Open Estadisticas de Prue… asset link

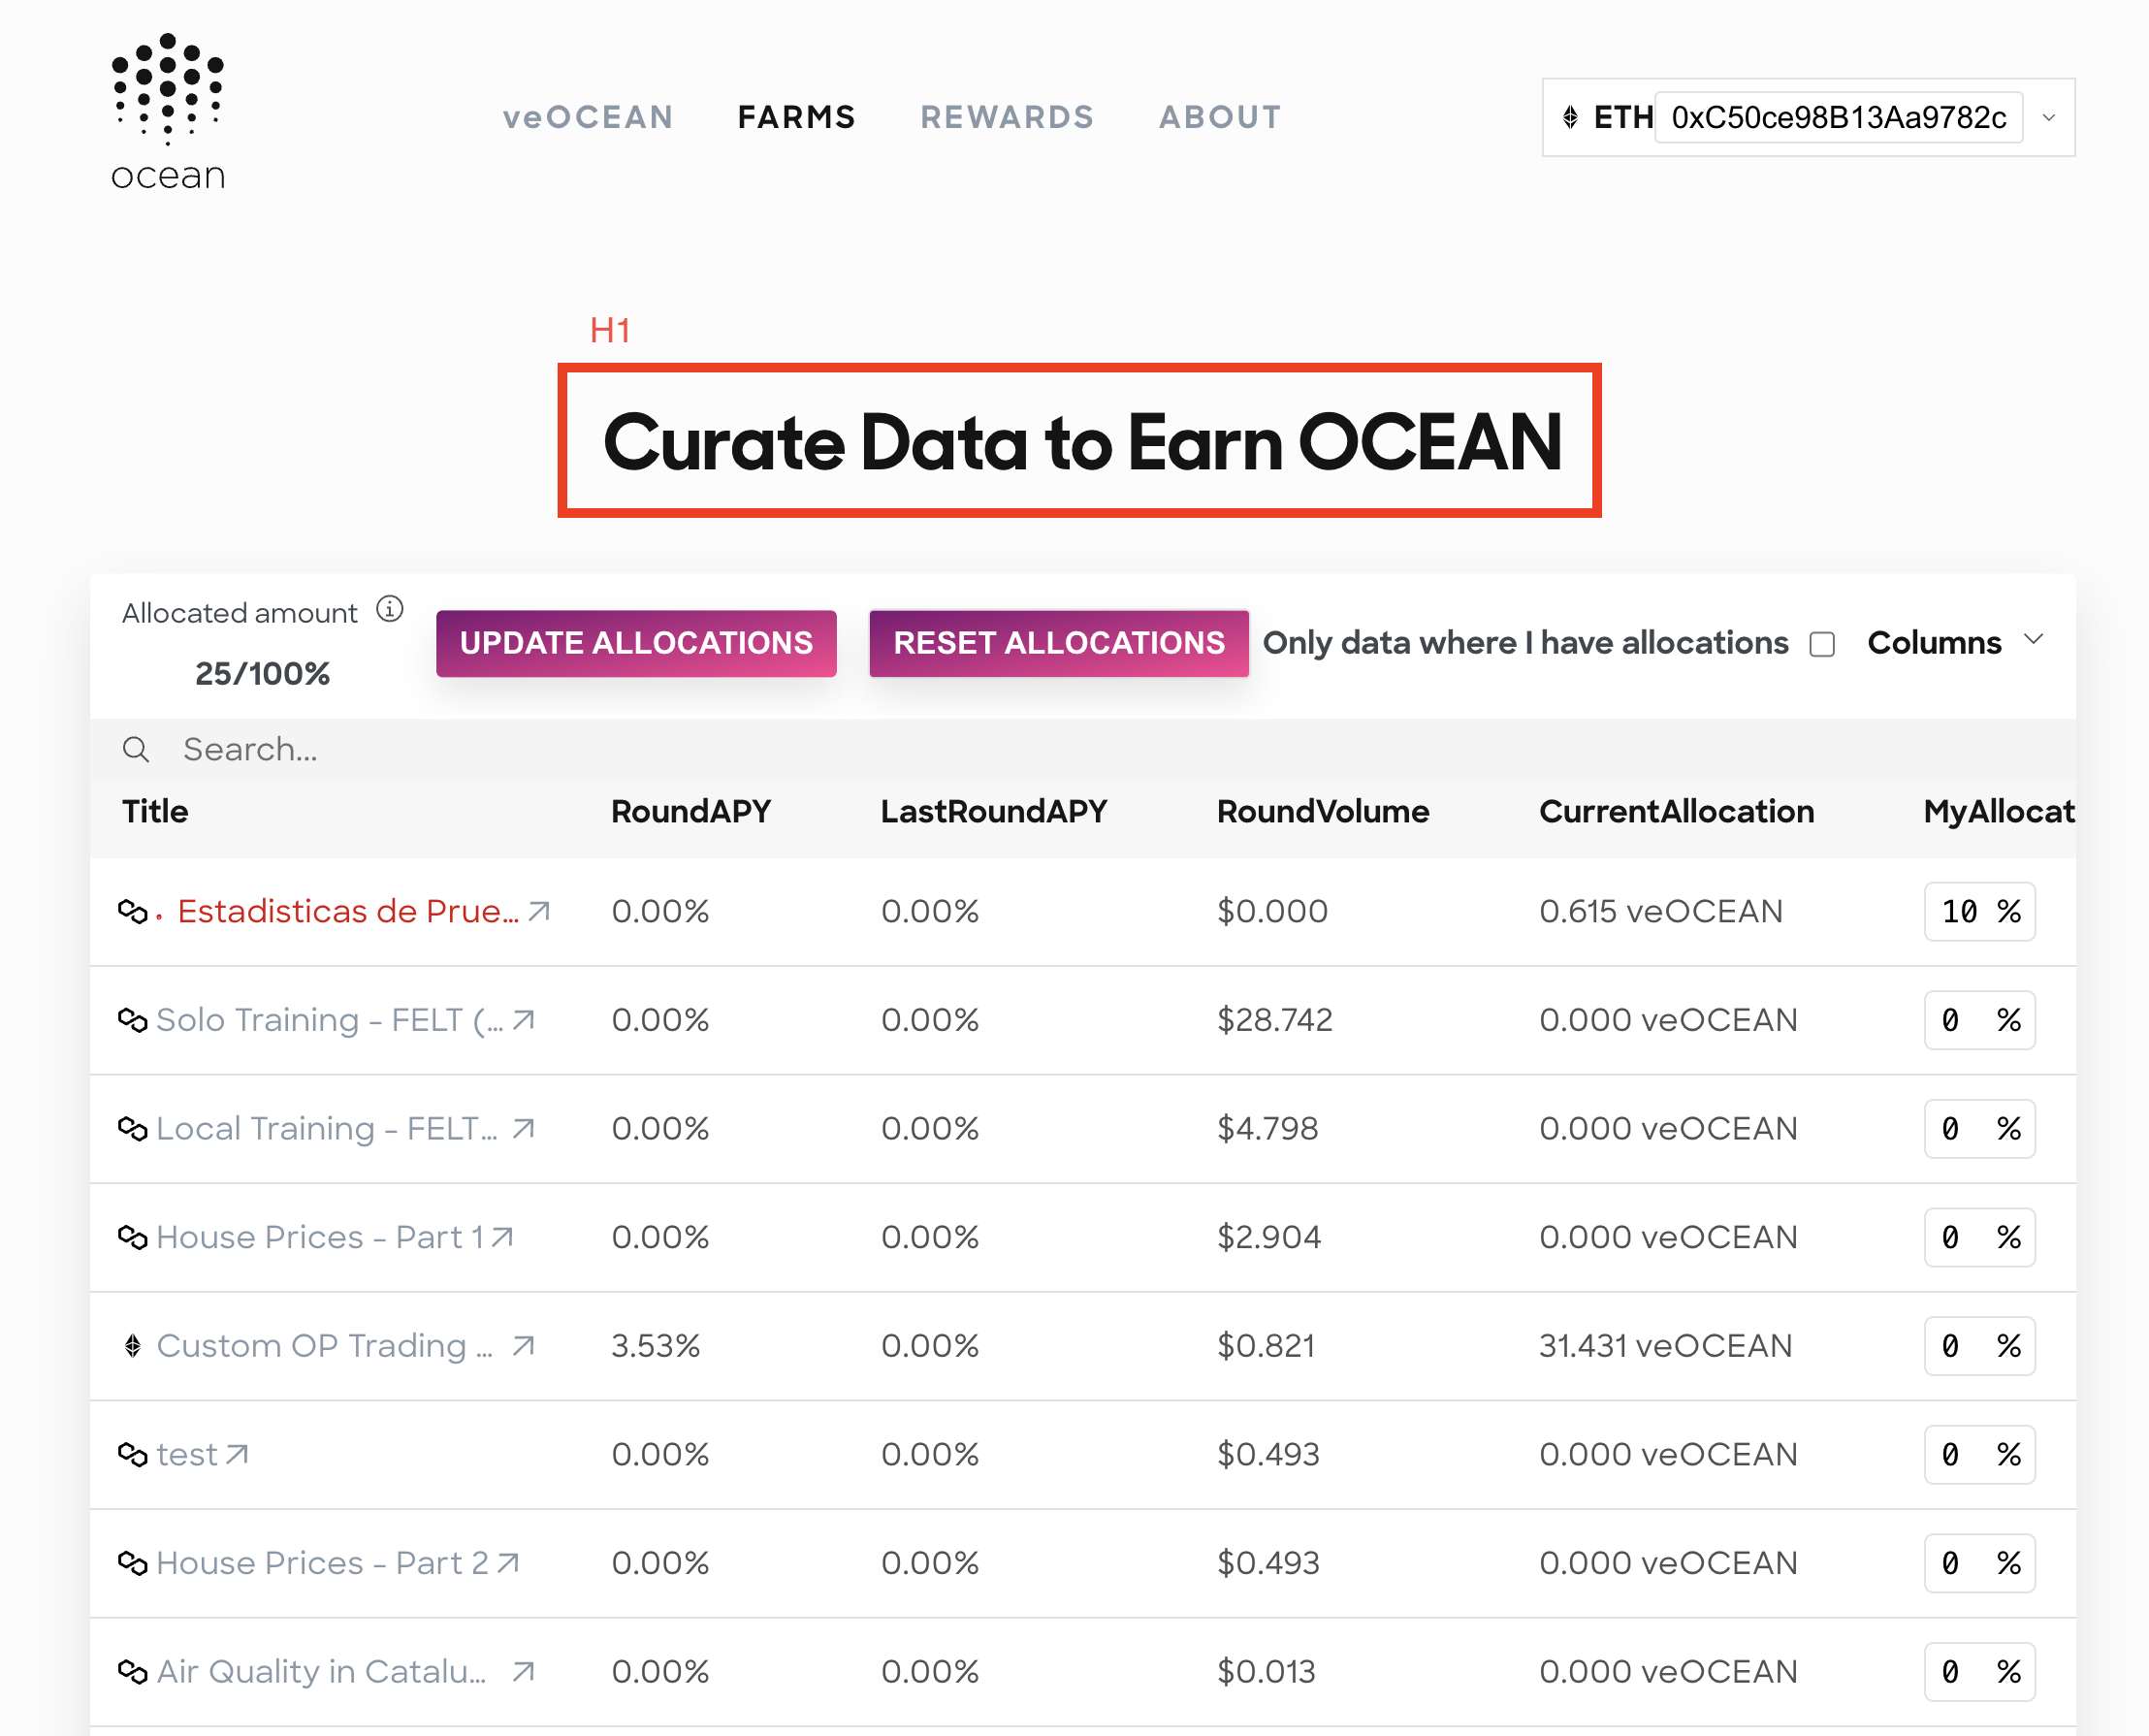348,911
